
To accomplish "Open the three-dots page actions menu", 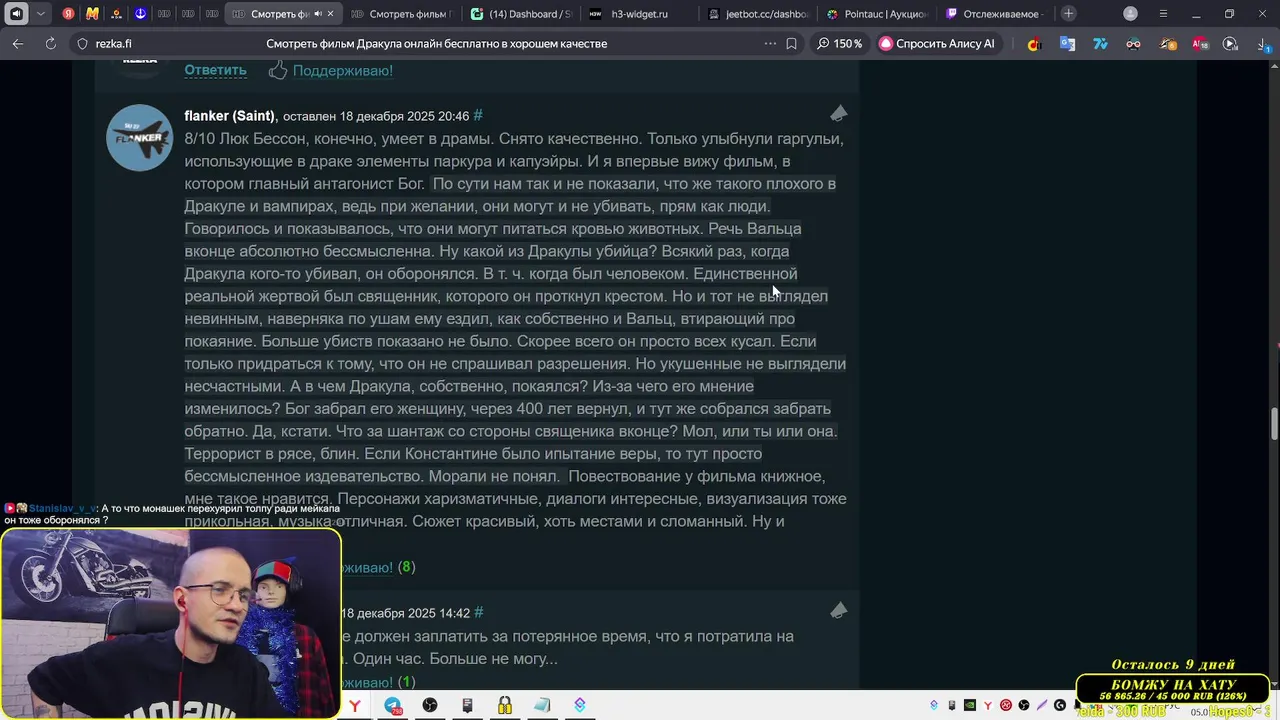I will click(x=770, y=44).
